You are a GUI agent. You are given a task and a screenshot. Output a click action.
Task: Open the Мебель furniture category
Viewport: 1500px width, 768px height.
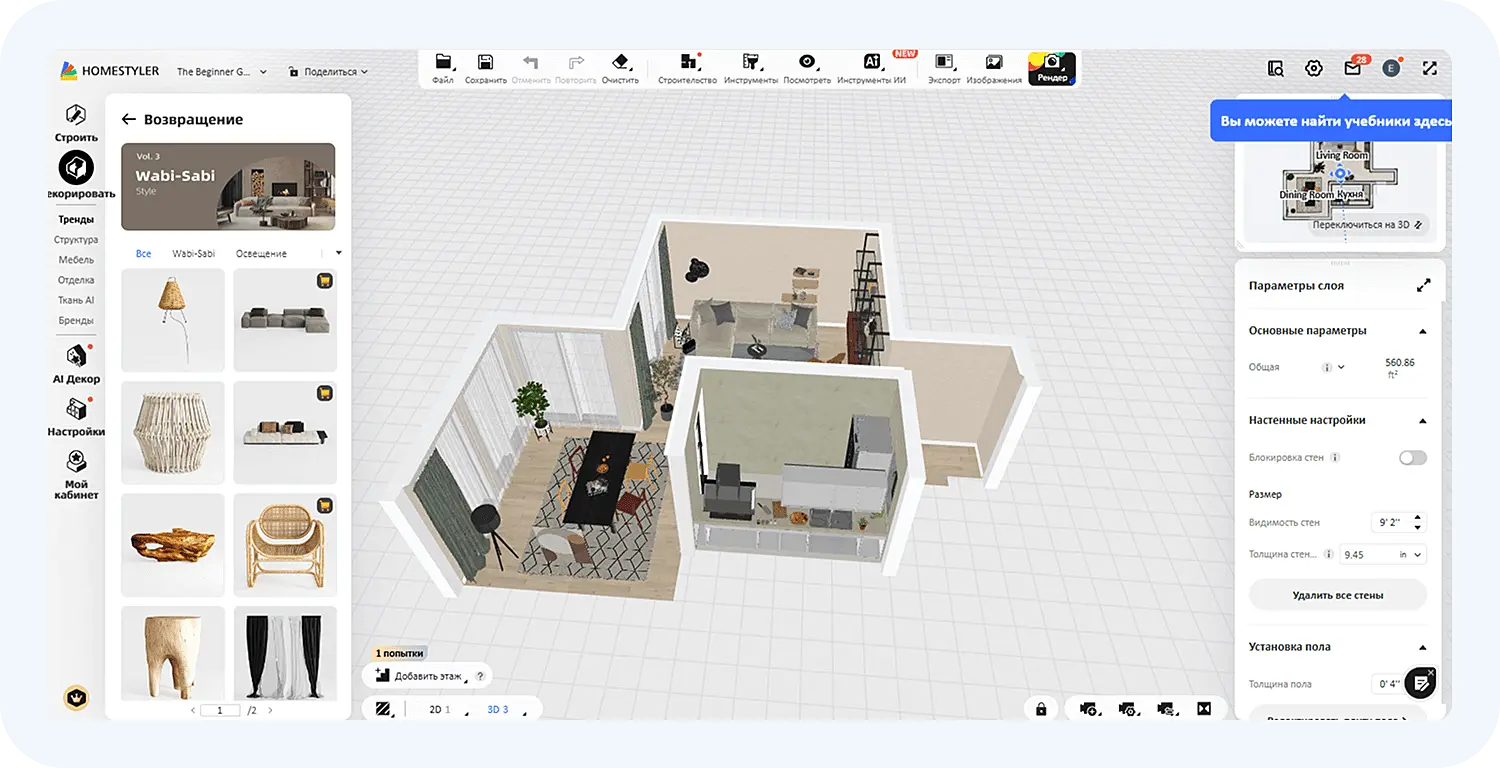pos(76,260)
